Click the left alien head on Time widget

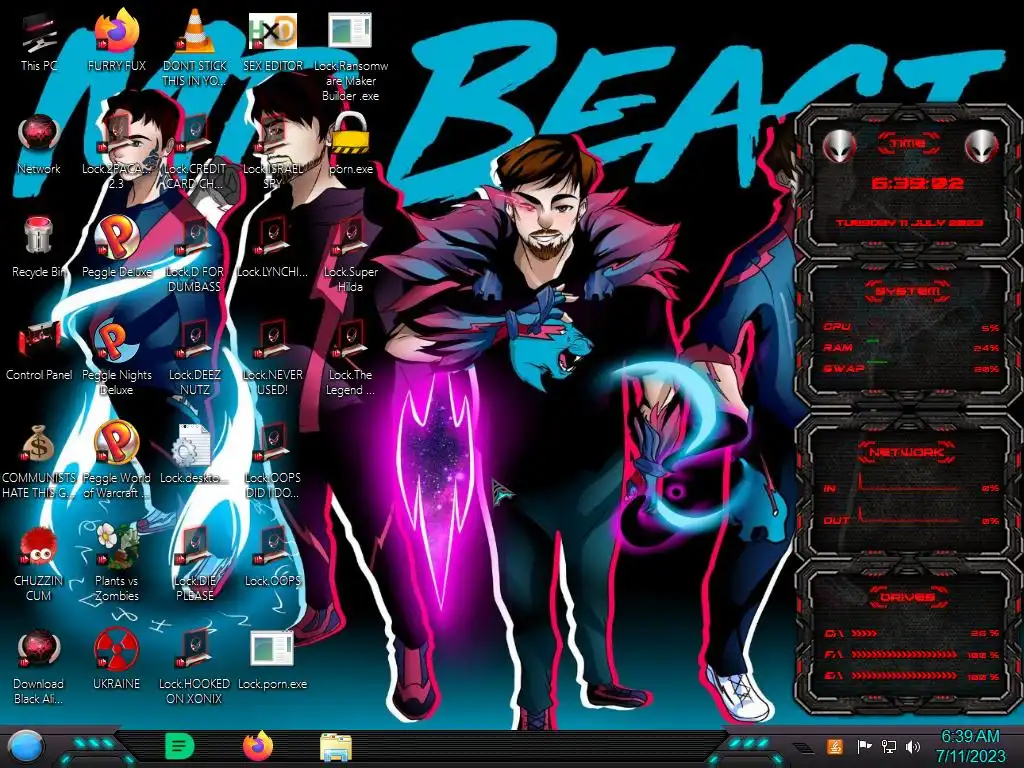coord(839,148)
